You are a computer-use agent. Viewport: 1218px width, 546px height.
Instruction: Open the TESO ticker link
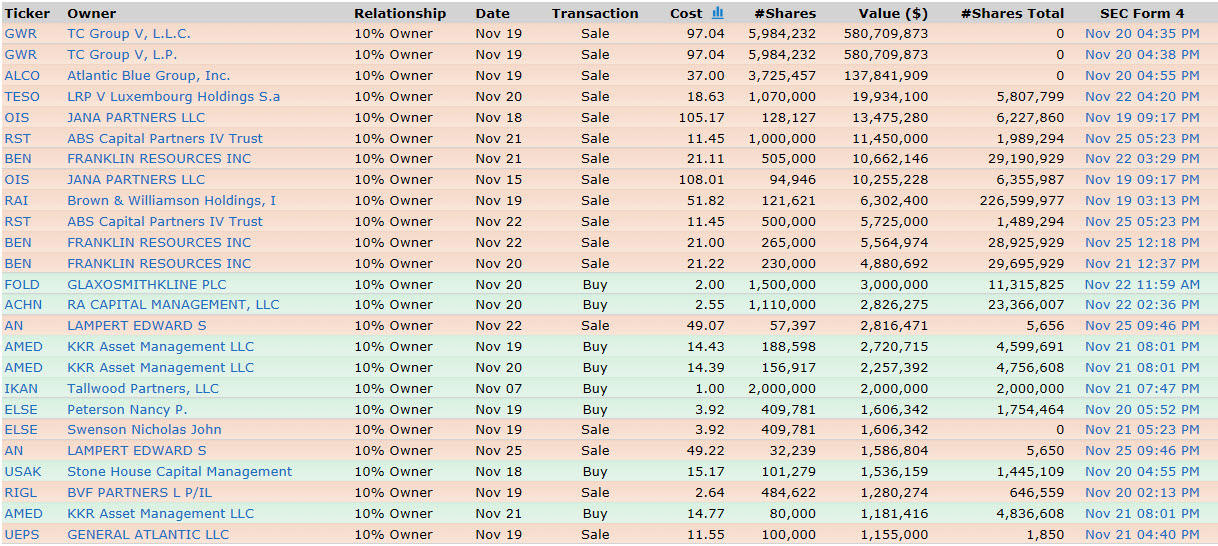(x=22, y=97)
